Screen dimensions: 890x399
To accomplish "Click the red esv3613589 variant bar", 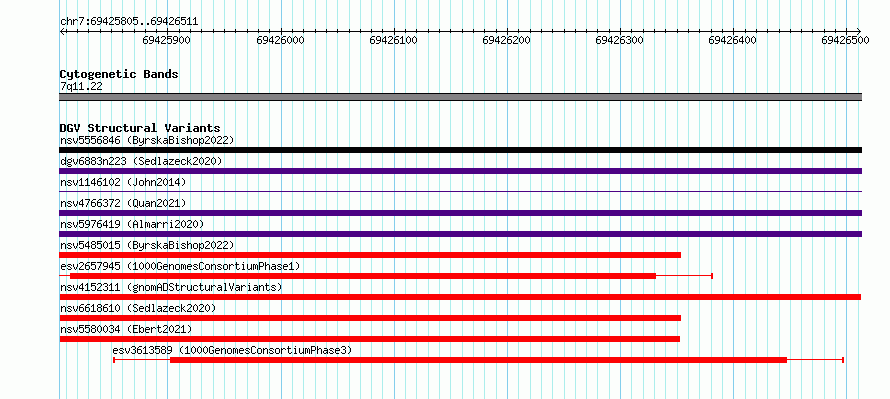I will [x=478, y=360].
